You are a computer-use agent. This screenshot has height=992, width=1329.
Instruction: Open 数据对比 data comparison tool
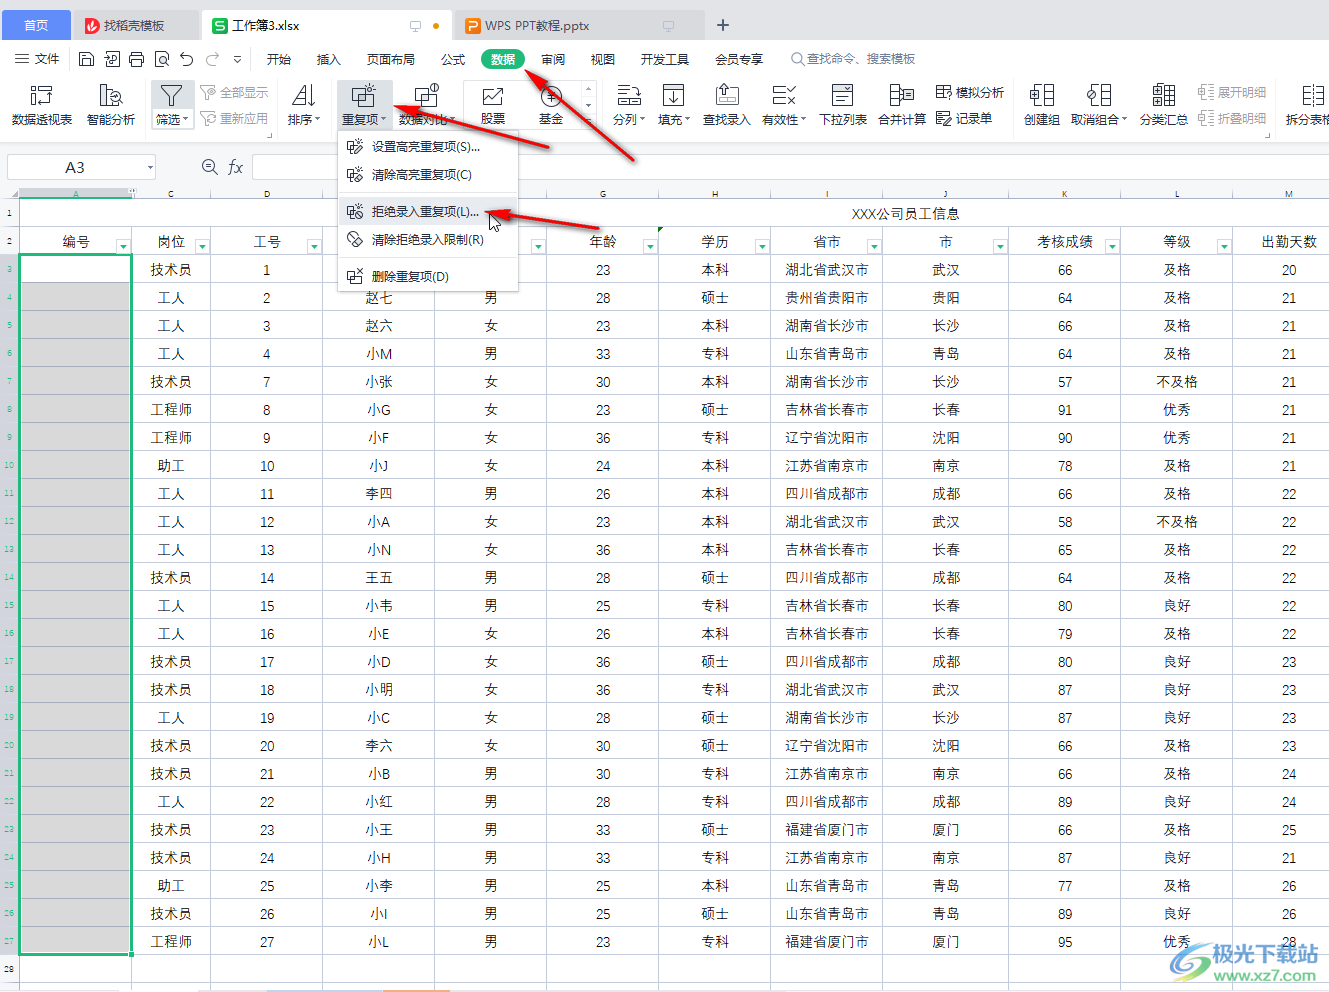(427, 105)
